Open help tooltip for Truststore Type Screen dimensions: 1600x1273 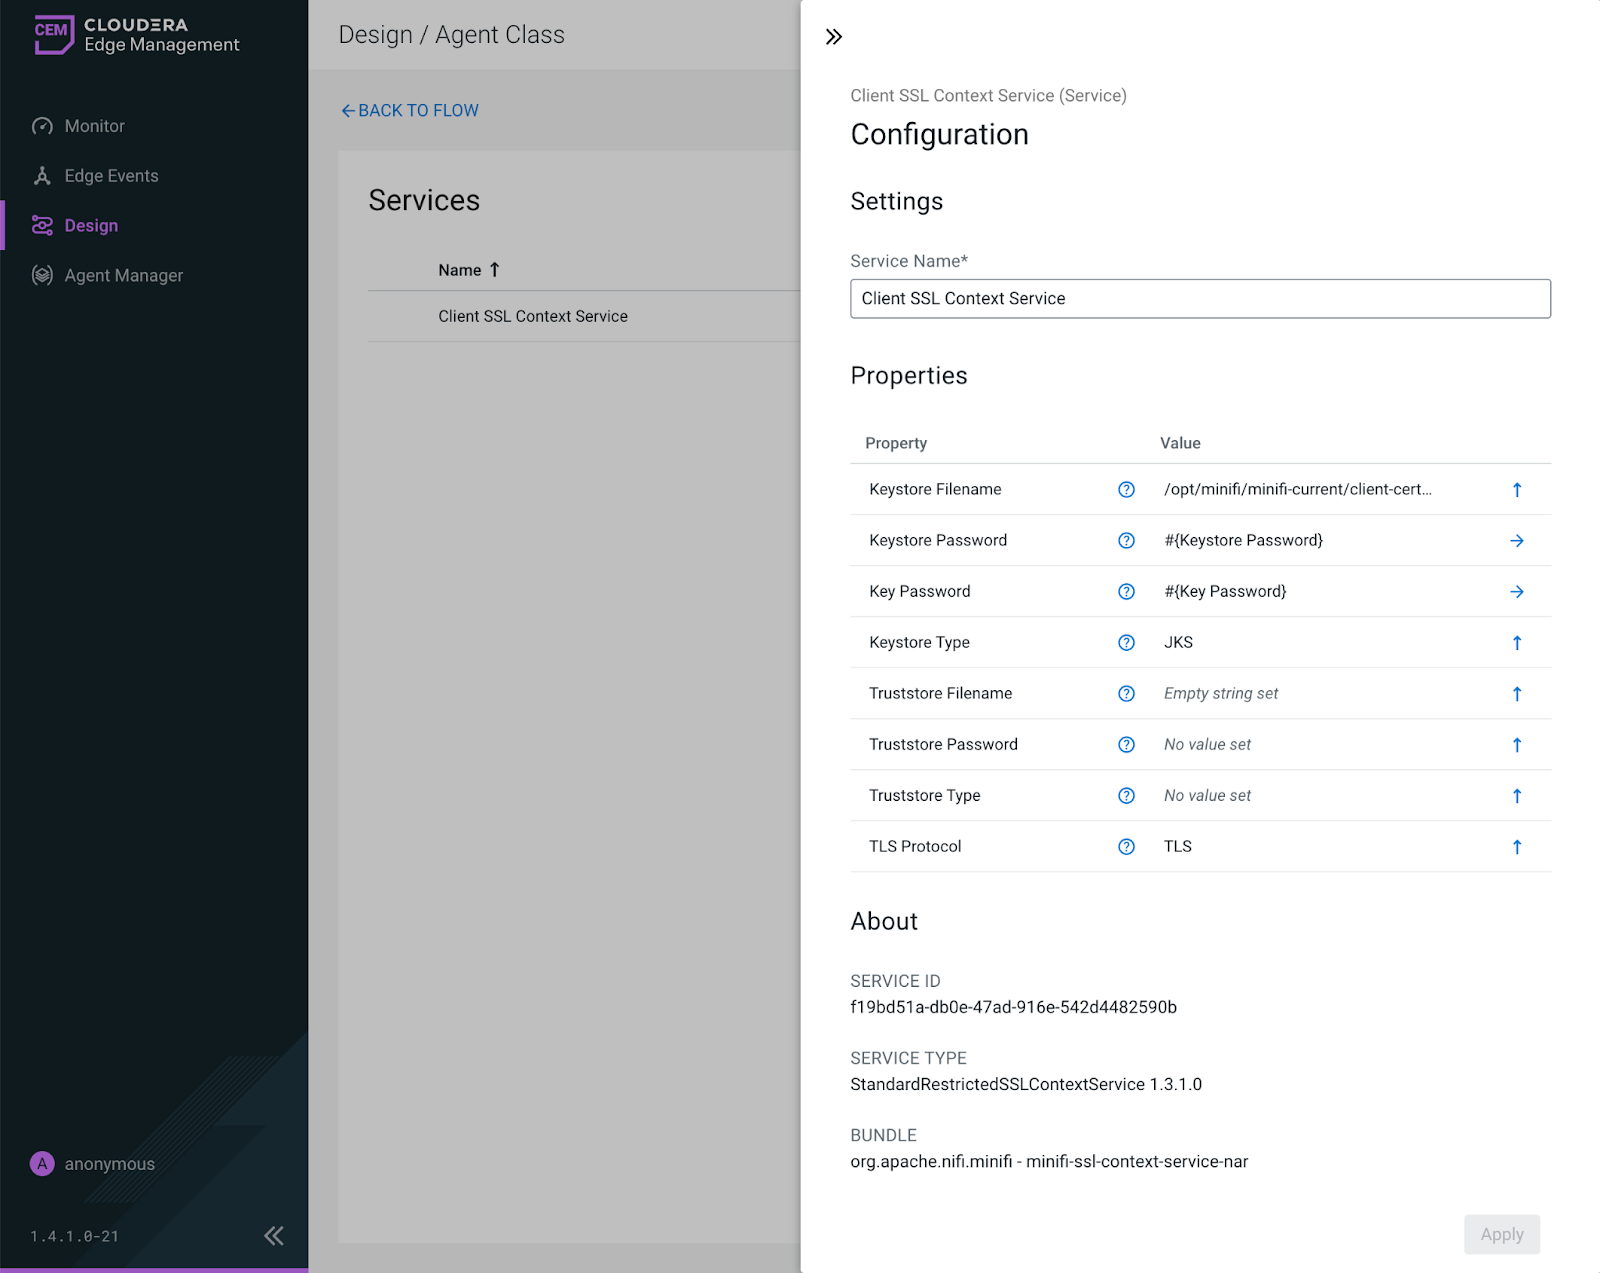(x=1126, y=795)
